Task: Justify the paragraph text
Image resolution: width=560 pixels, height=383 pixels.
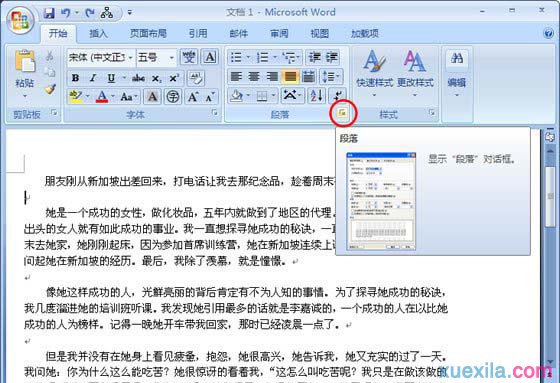Action: point(290,76)
